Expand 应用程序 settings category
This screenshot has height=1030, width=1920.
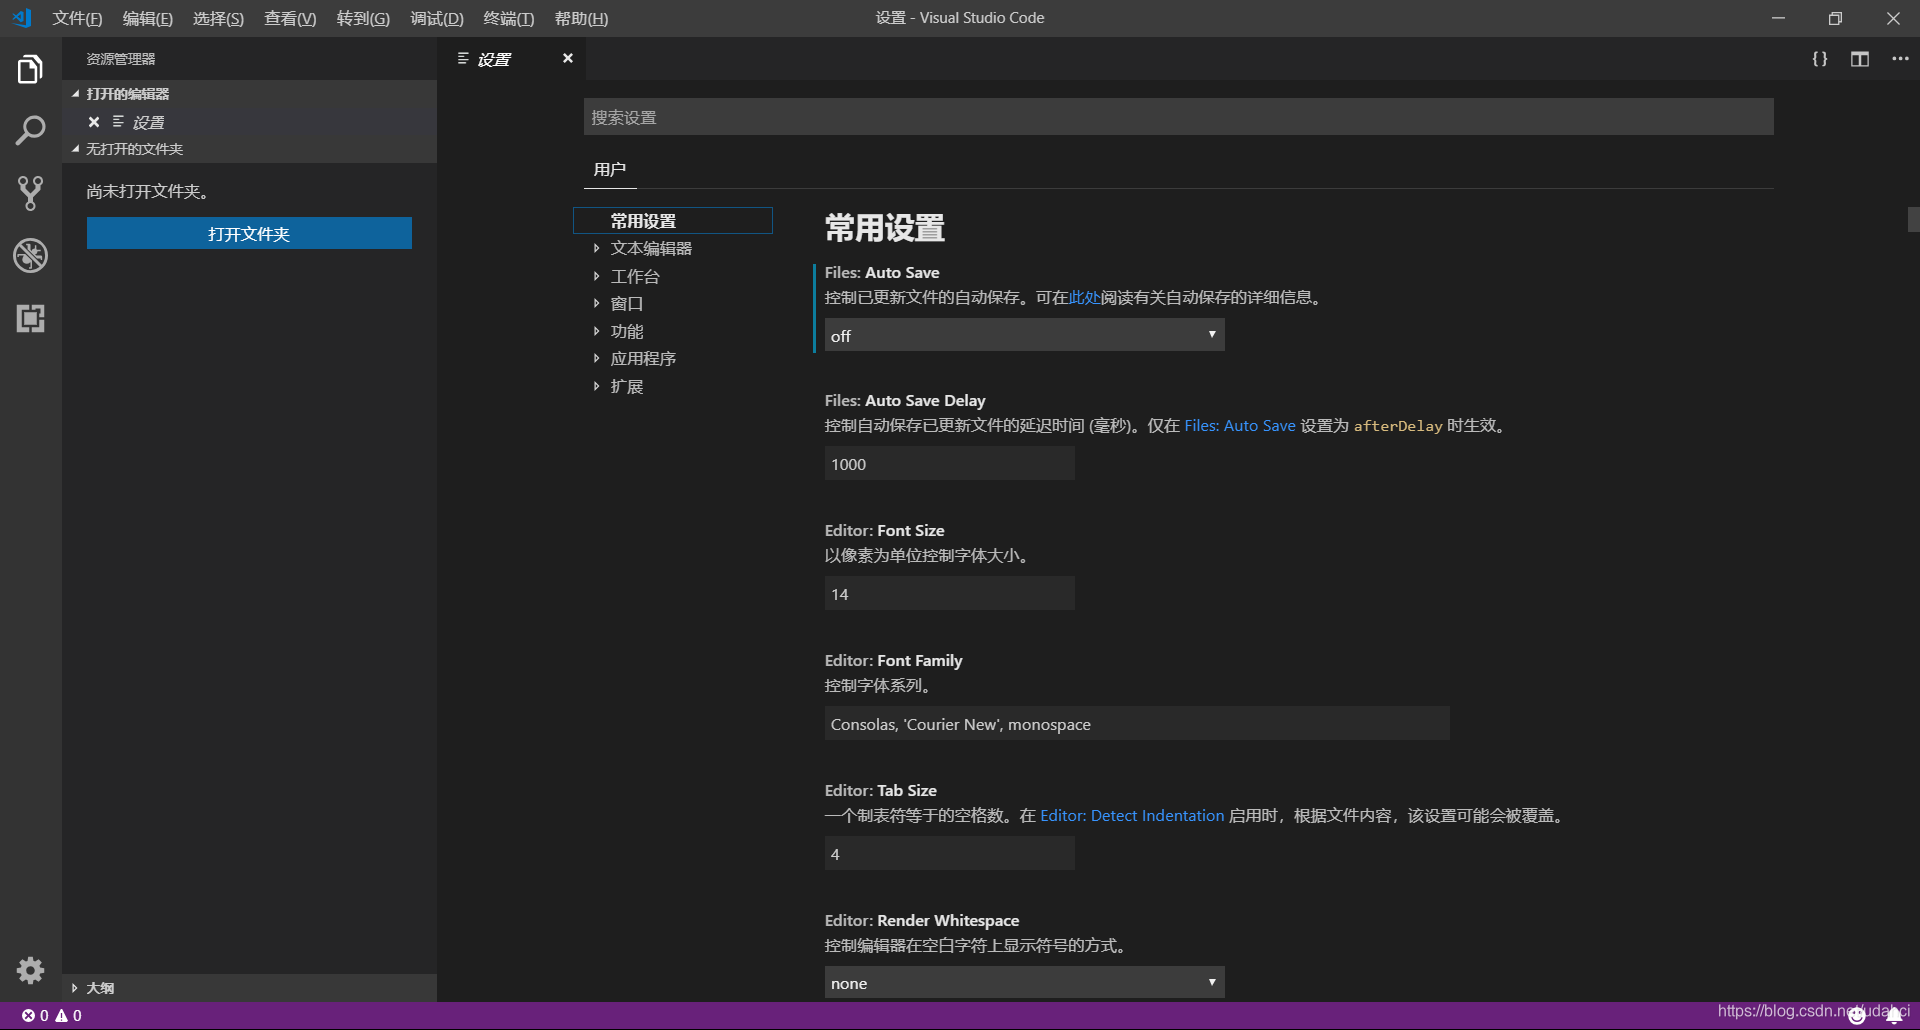pos(673,358)
